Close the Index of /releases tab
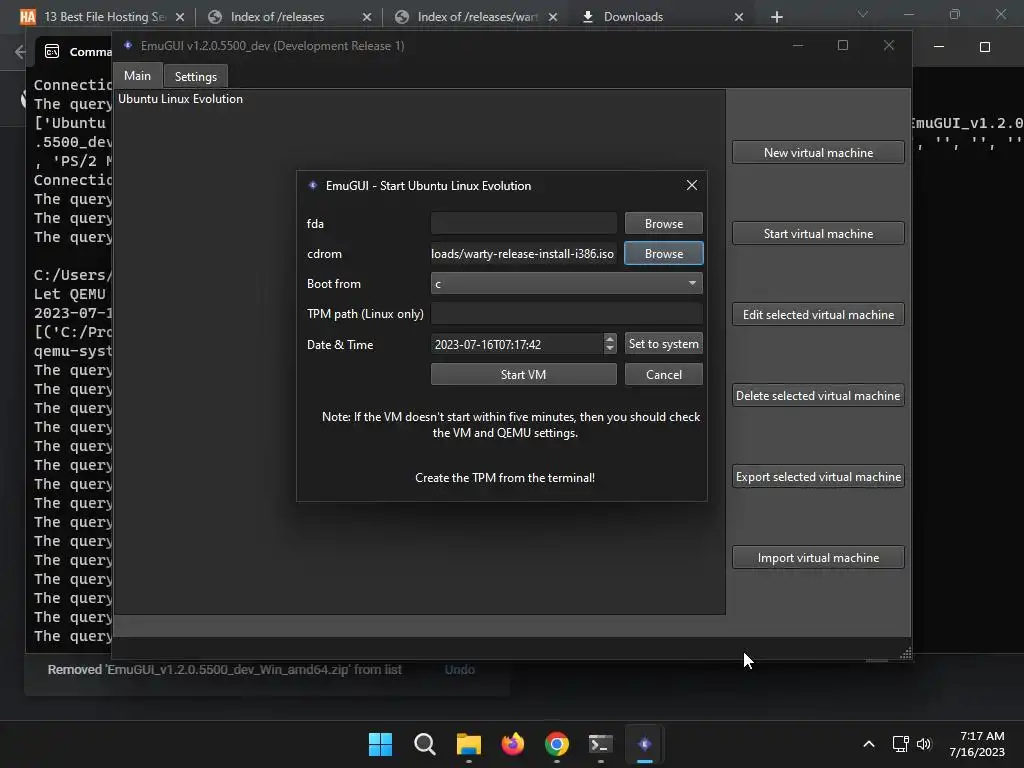This screenshot has width=1024, height=768. [x=367, y=17]
